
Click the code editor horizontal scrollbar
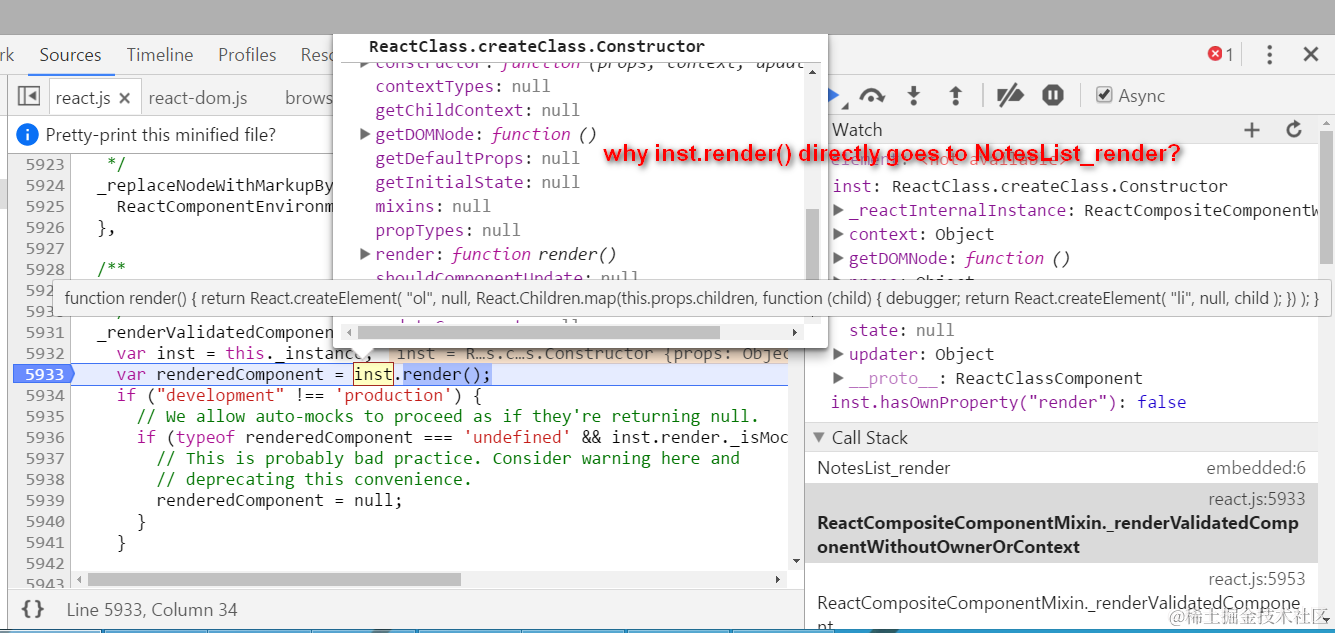tap(274, 579)
